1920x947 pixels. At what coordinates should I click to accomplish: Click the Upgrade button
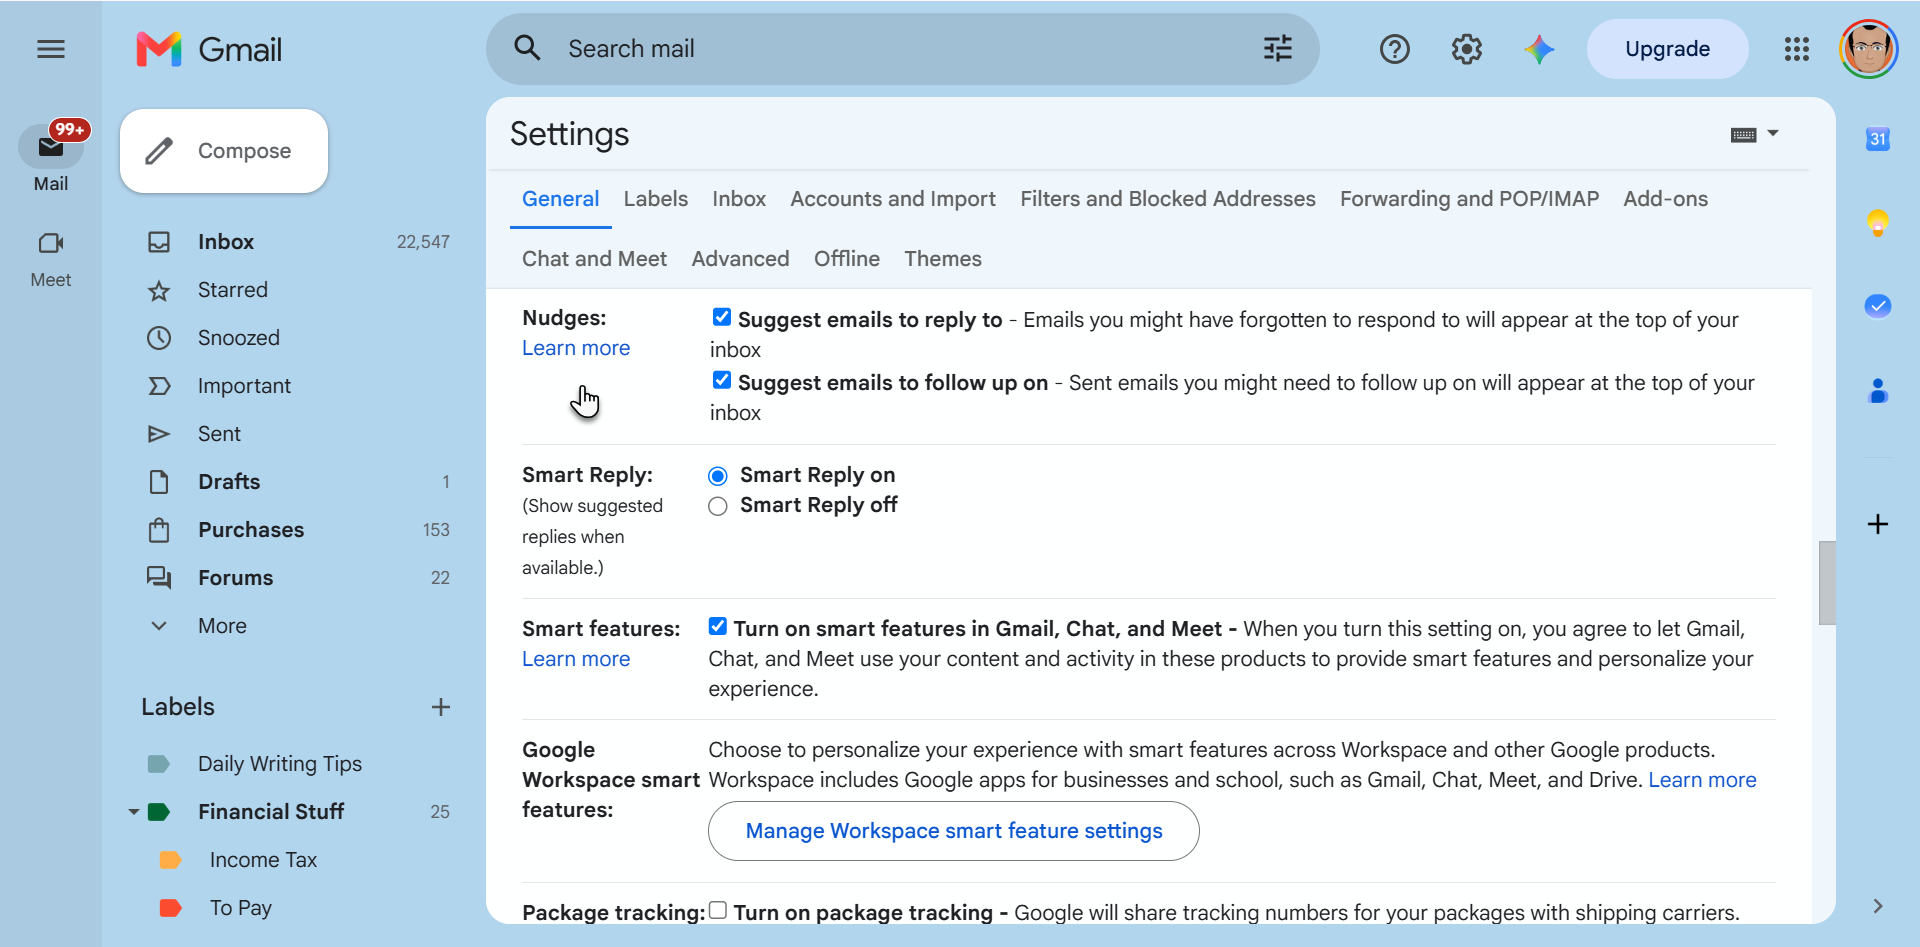(1667, 49)
